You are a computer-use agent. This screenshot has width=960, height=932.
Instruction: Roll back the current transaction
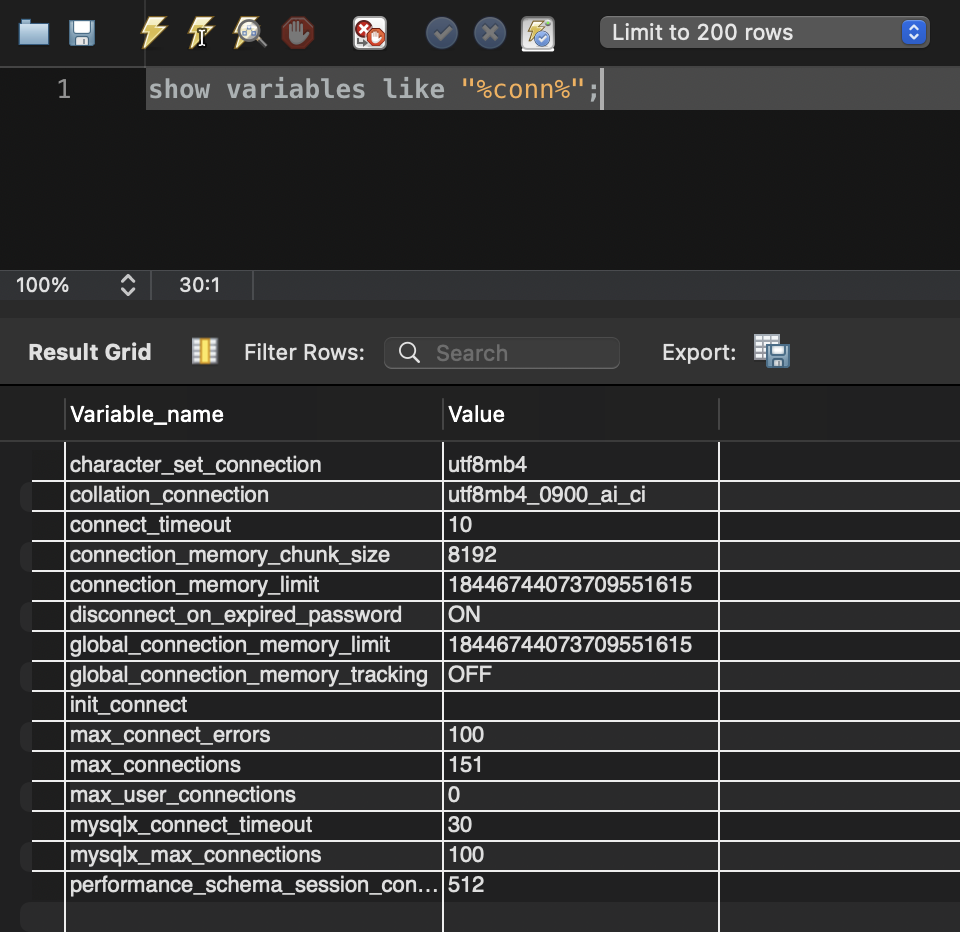tap(489, 33)
